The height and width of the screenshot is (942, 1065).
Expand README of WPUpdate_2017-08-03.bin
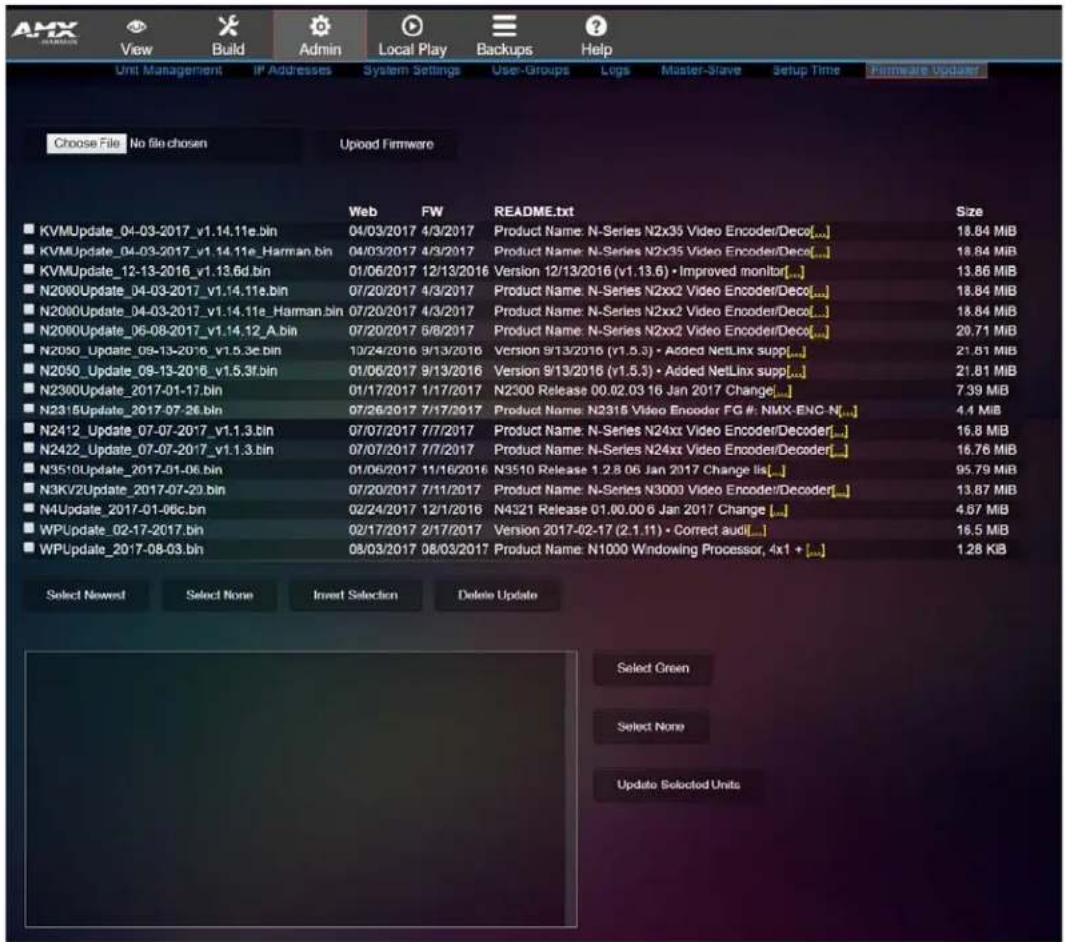coord(815,550)
